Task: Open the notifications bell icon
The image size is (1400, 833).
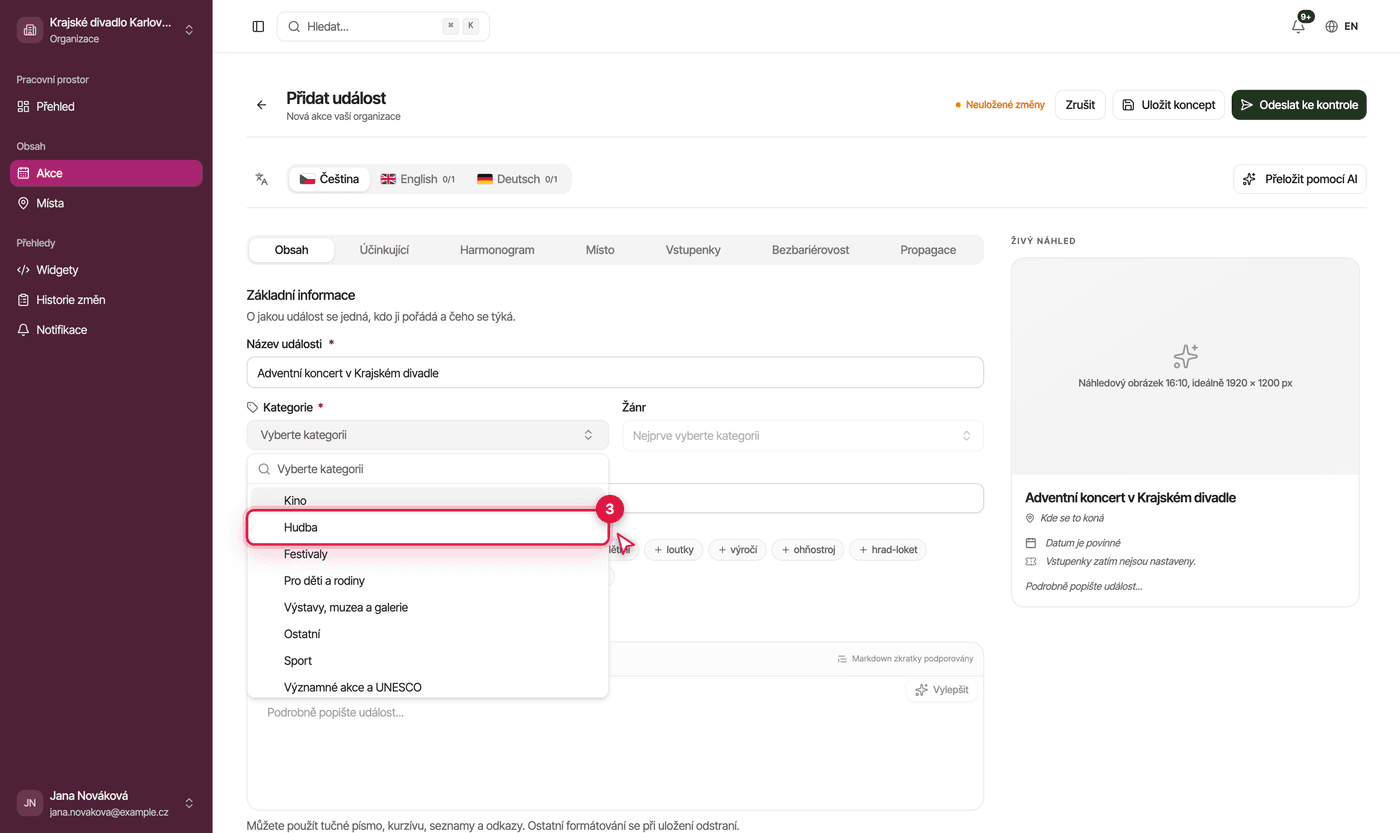Action: 1298,27
